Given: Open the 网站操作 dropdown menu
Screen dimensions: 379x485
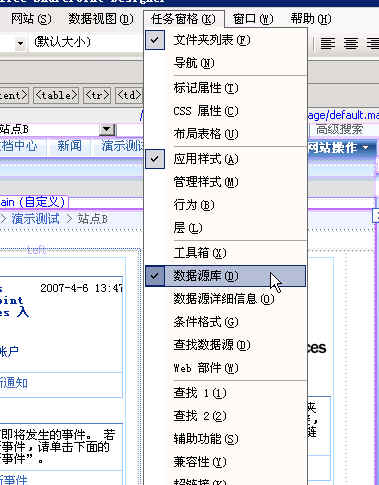Looking at the screenshot, I should (x=340, y=147).
